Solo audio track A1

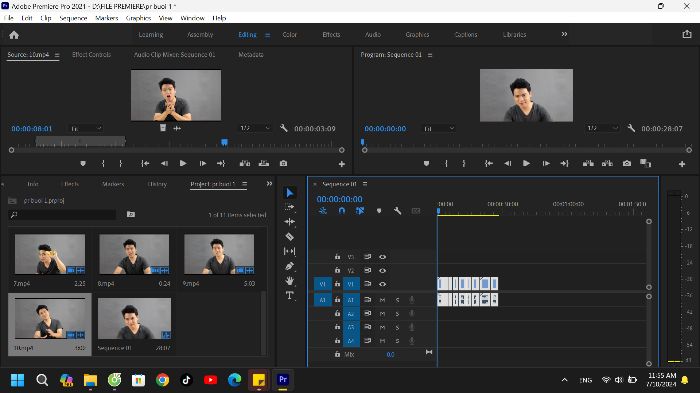397,300
